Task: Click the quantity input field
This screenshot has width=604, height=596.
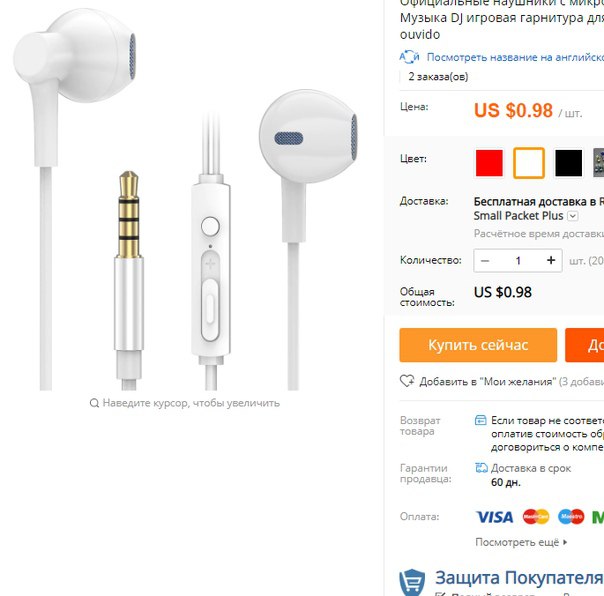Action: 518,261
